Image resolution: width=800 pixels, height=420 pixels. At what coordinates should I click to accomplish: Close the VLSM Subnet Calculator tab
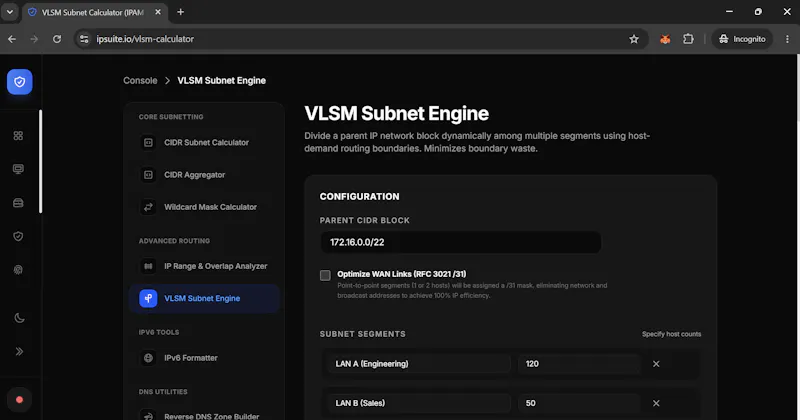tap(158, 12)
